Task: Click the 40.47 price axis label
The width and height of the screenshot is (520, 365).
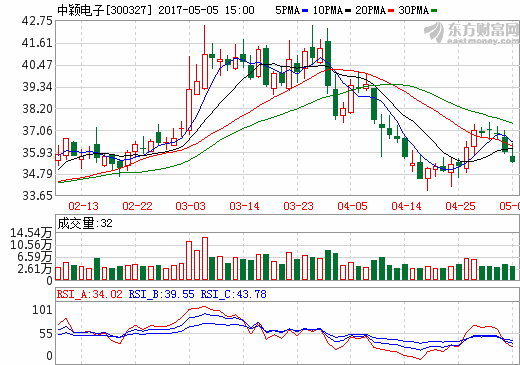Action: point(37,65)
